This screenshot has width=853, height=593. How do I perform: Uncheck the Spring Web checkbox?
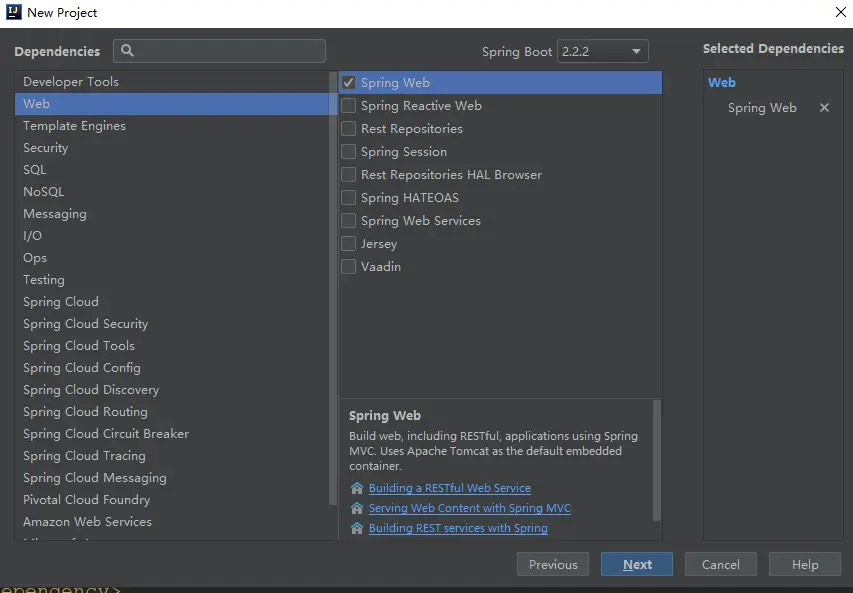348,83
